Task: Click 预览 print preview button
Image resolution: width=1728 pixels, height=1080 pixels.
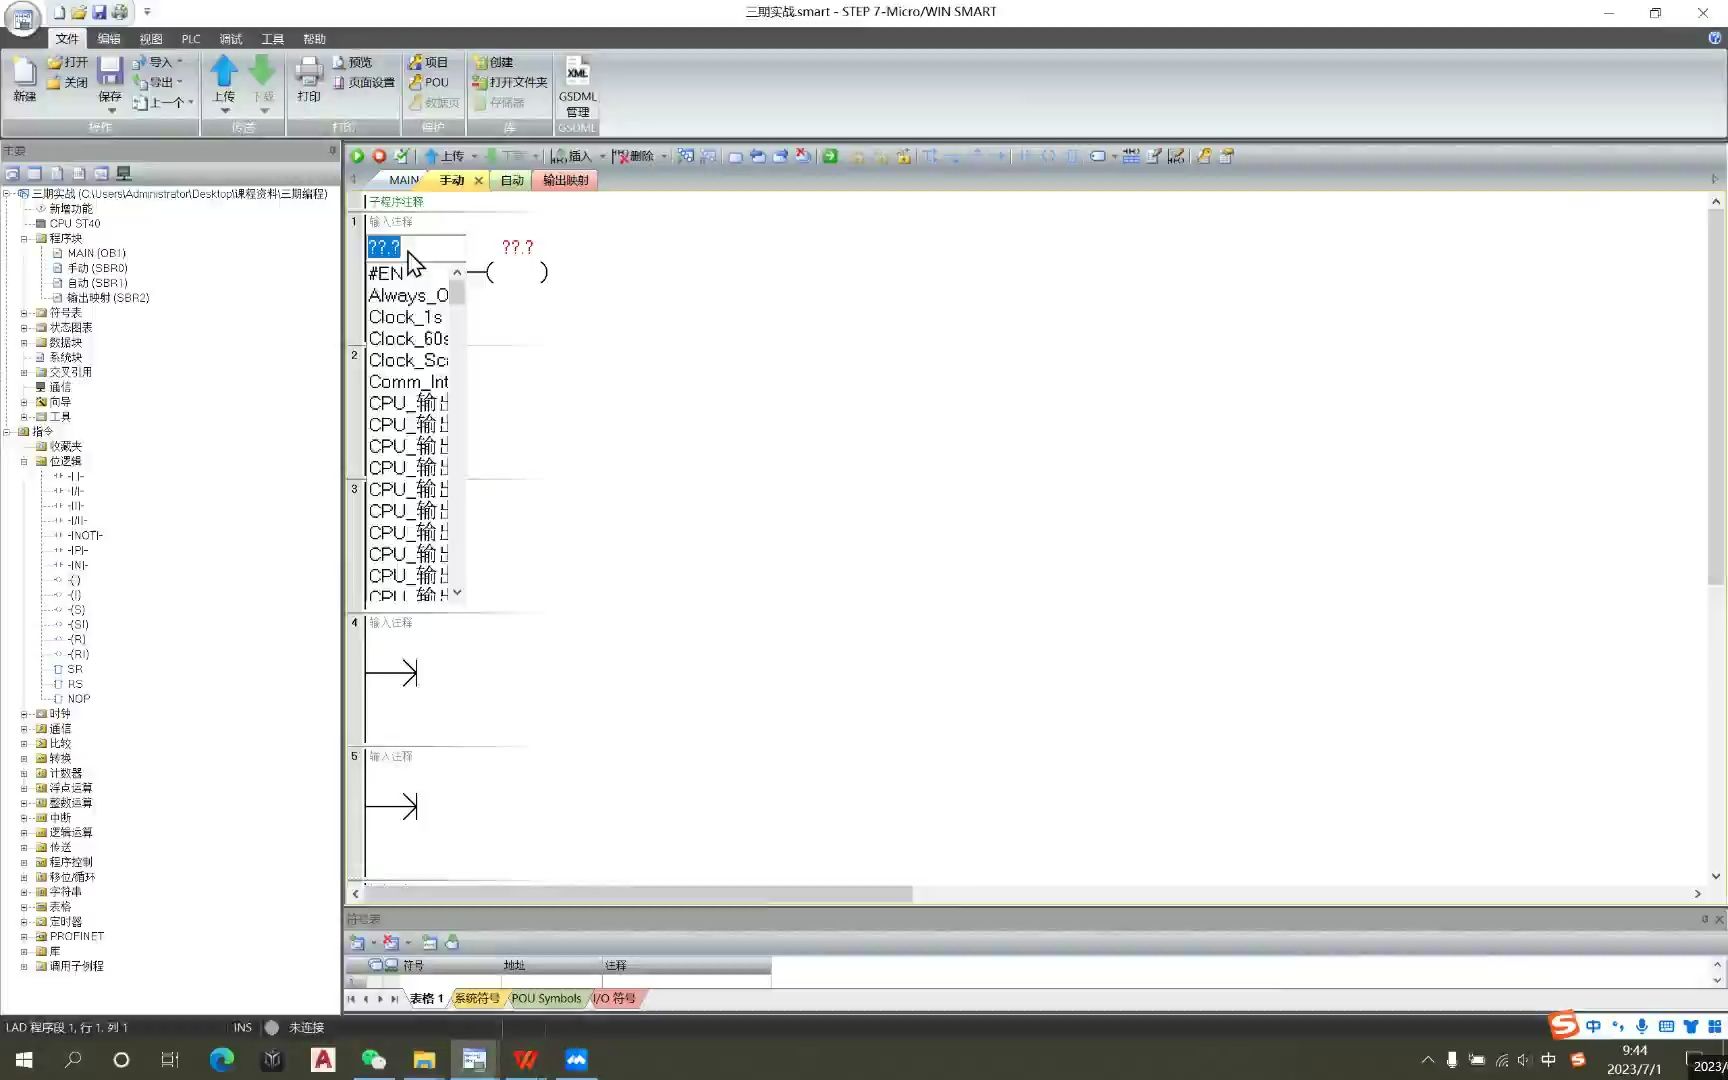Action: click(x=352, y=62)
